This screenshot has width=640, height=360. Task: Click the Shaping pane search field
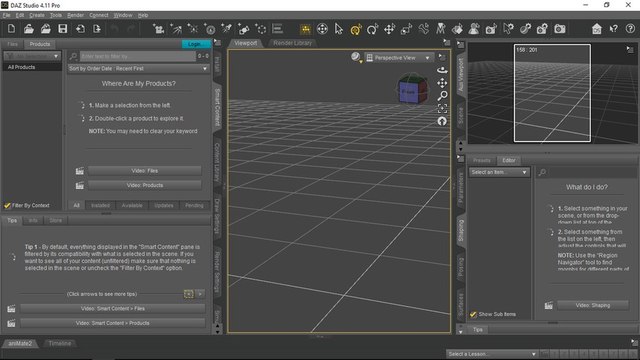[591, 172]
